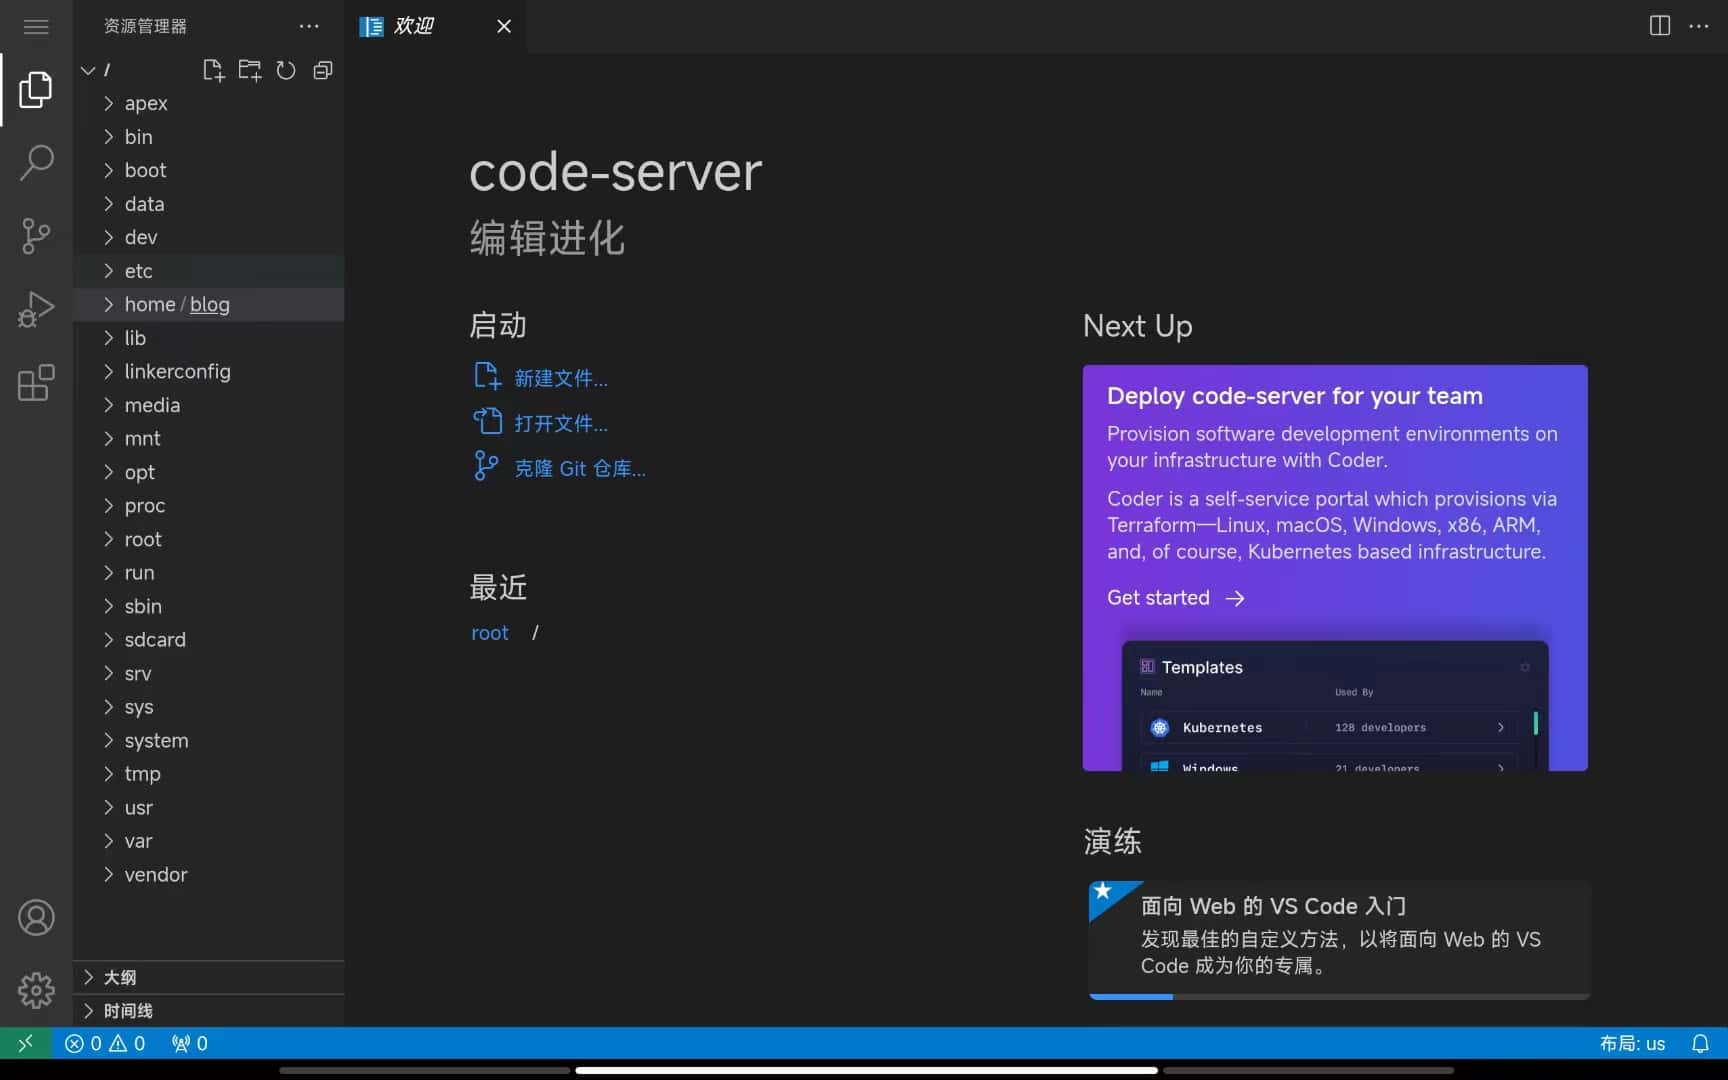Expand the 时间线 timeline section
The width and height of the screenshot is (1728, 1080).
click(x=128, y=1010)
